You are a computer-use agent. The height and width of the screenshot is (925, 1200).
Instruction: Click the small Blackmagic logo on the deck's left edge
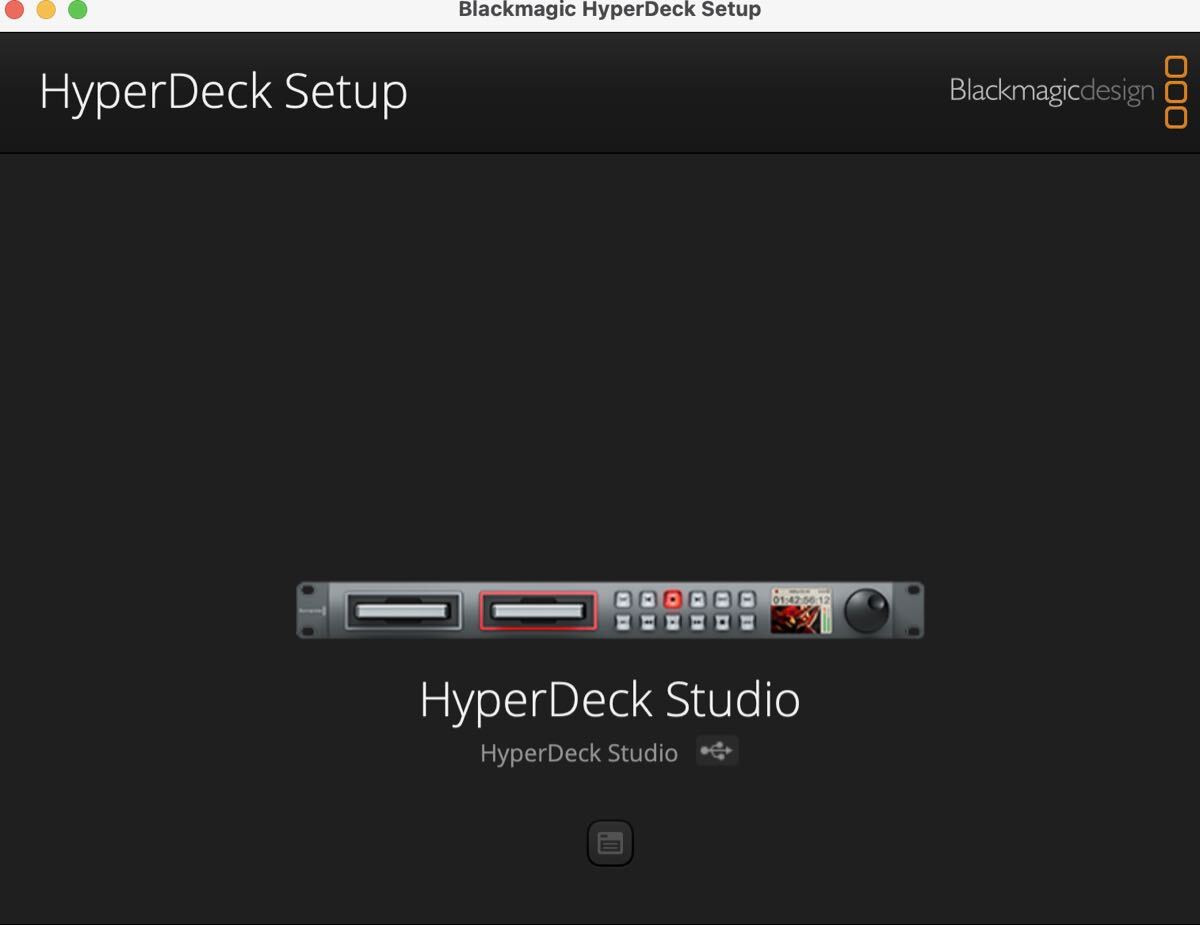[x=312, y=609]
